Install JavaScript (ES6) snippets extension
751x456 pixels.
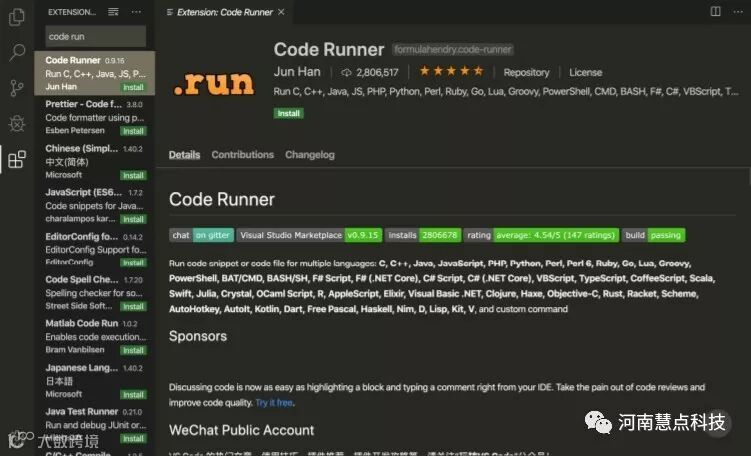(133, 219)
